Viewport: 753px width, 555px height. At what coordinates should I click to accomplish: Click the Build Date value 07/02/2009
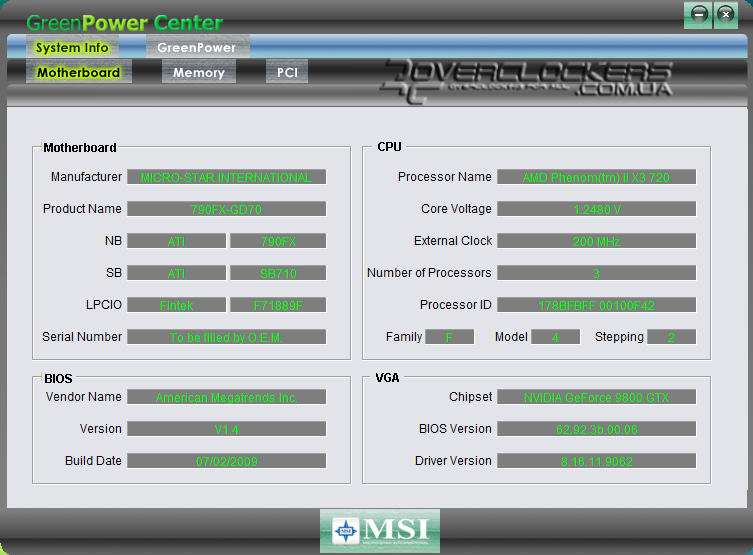click(227, 461)
